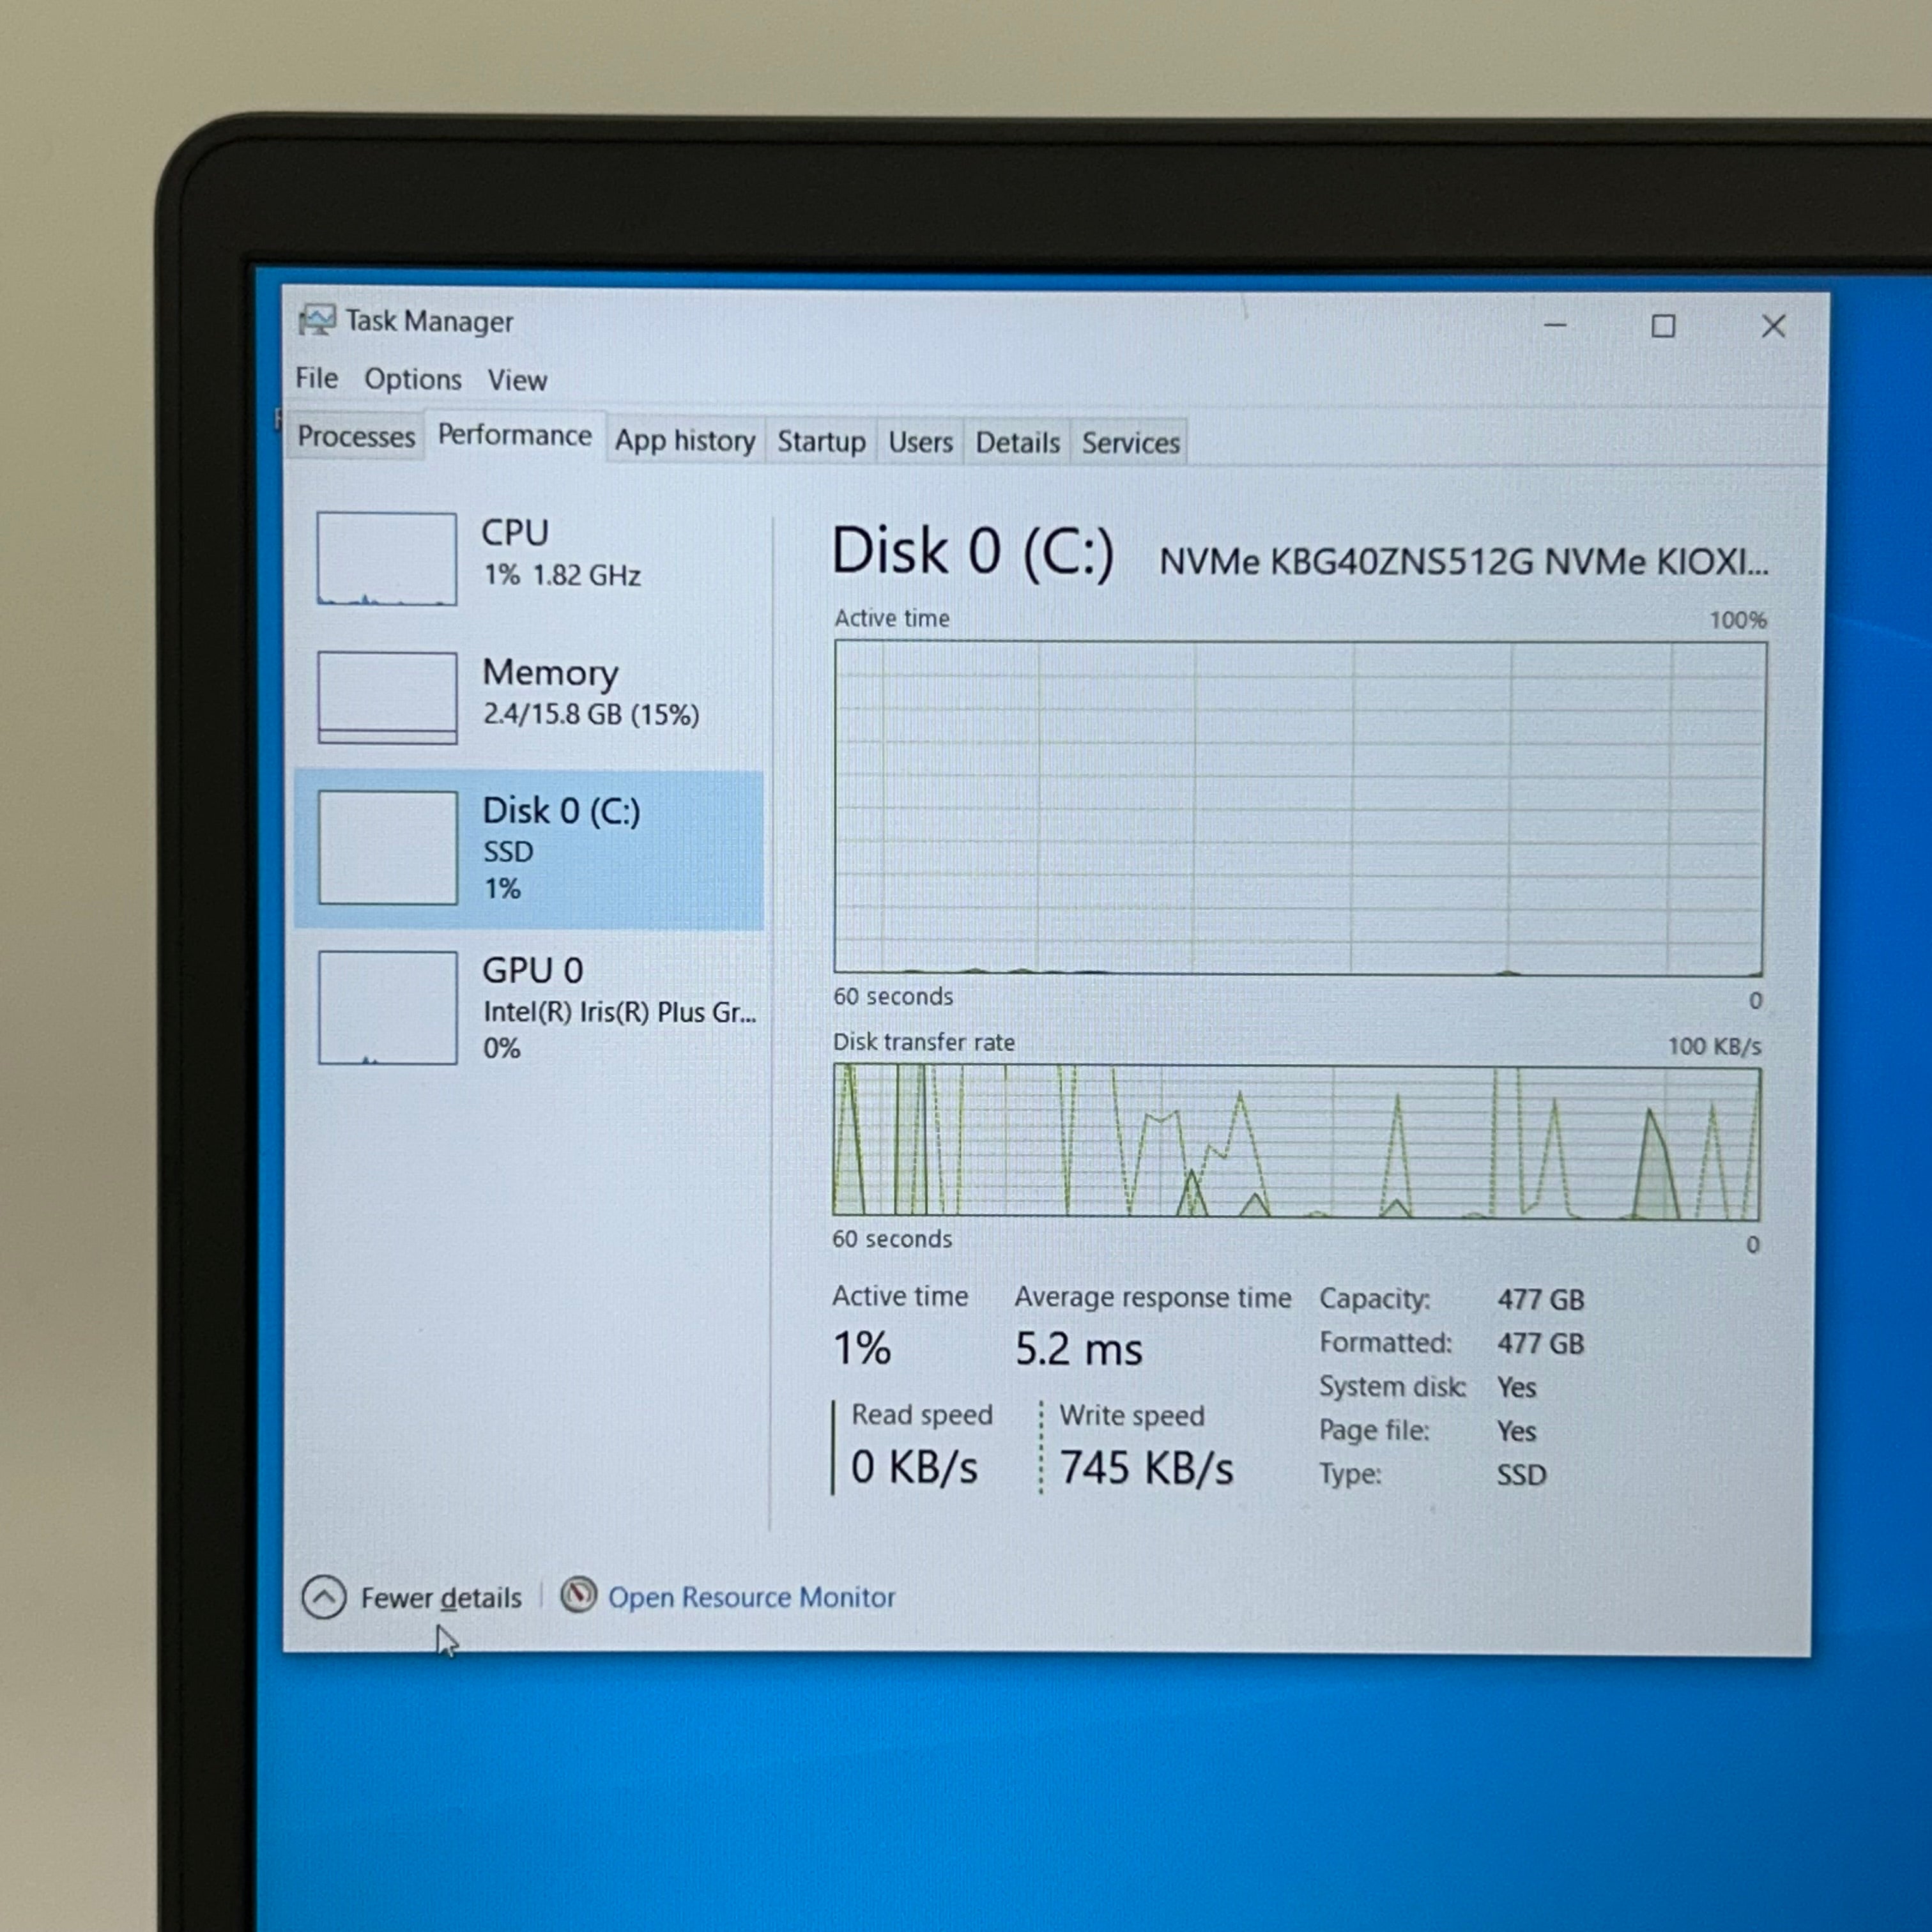Select the GPU 0 mini graph thumbnail
Screen dimensions: 1932x1932
pyautogui.click(x=387, y=1008)
